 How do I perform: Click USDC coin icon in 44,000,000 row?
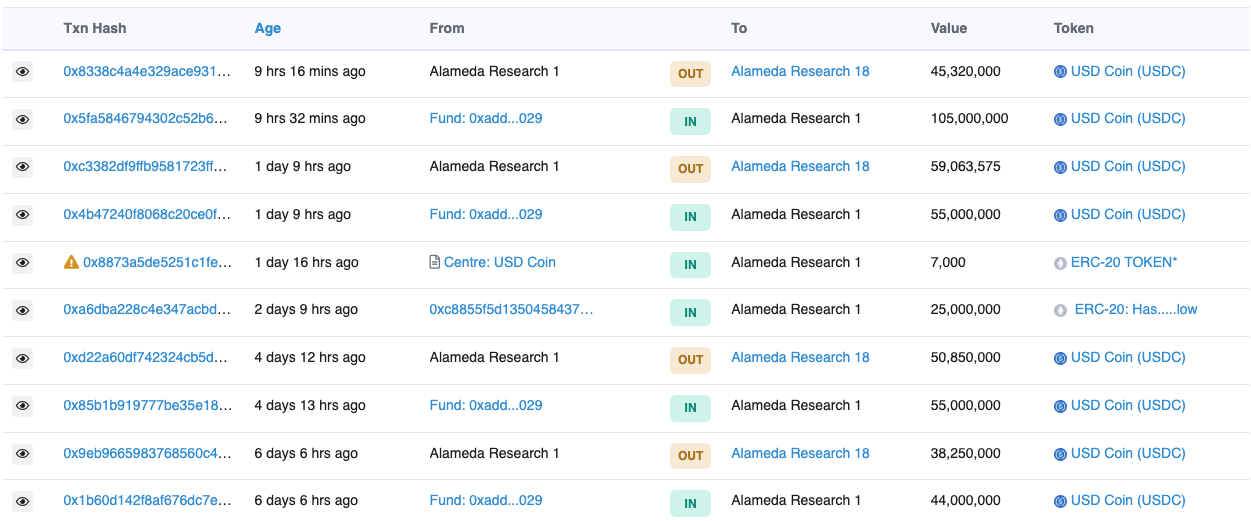point(1060,501)
